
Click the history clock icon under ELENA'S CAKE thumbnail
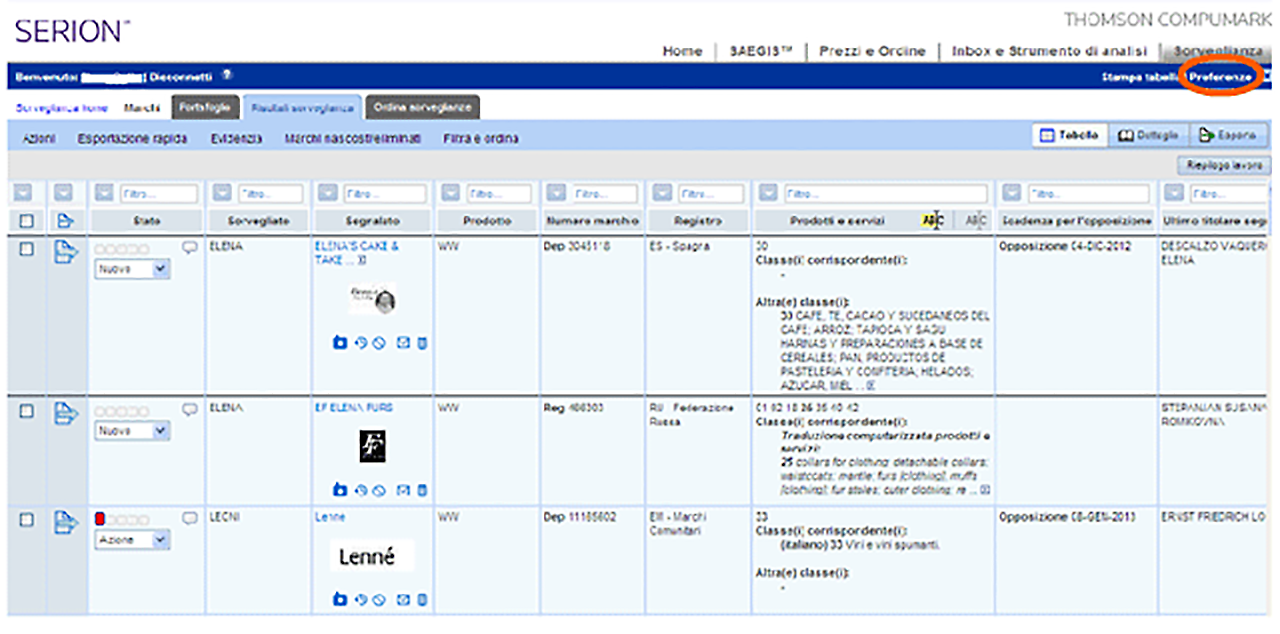click(x=359, y=343)
